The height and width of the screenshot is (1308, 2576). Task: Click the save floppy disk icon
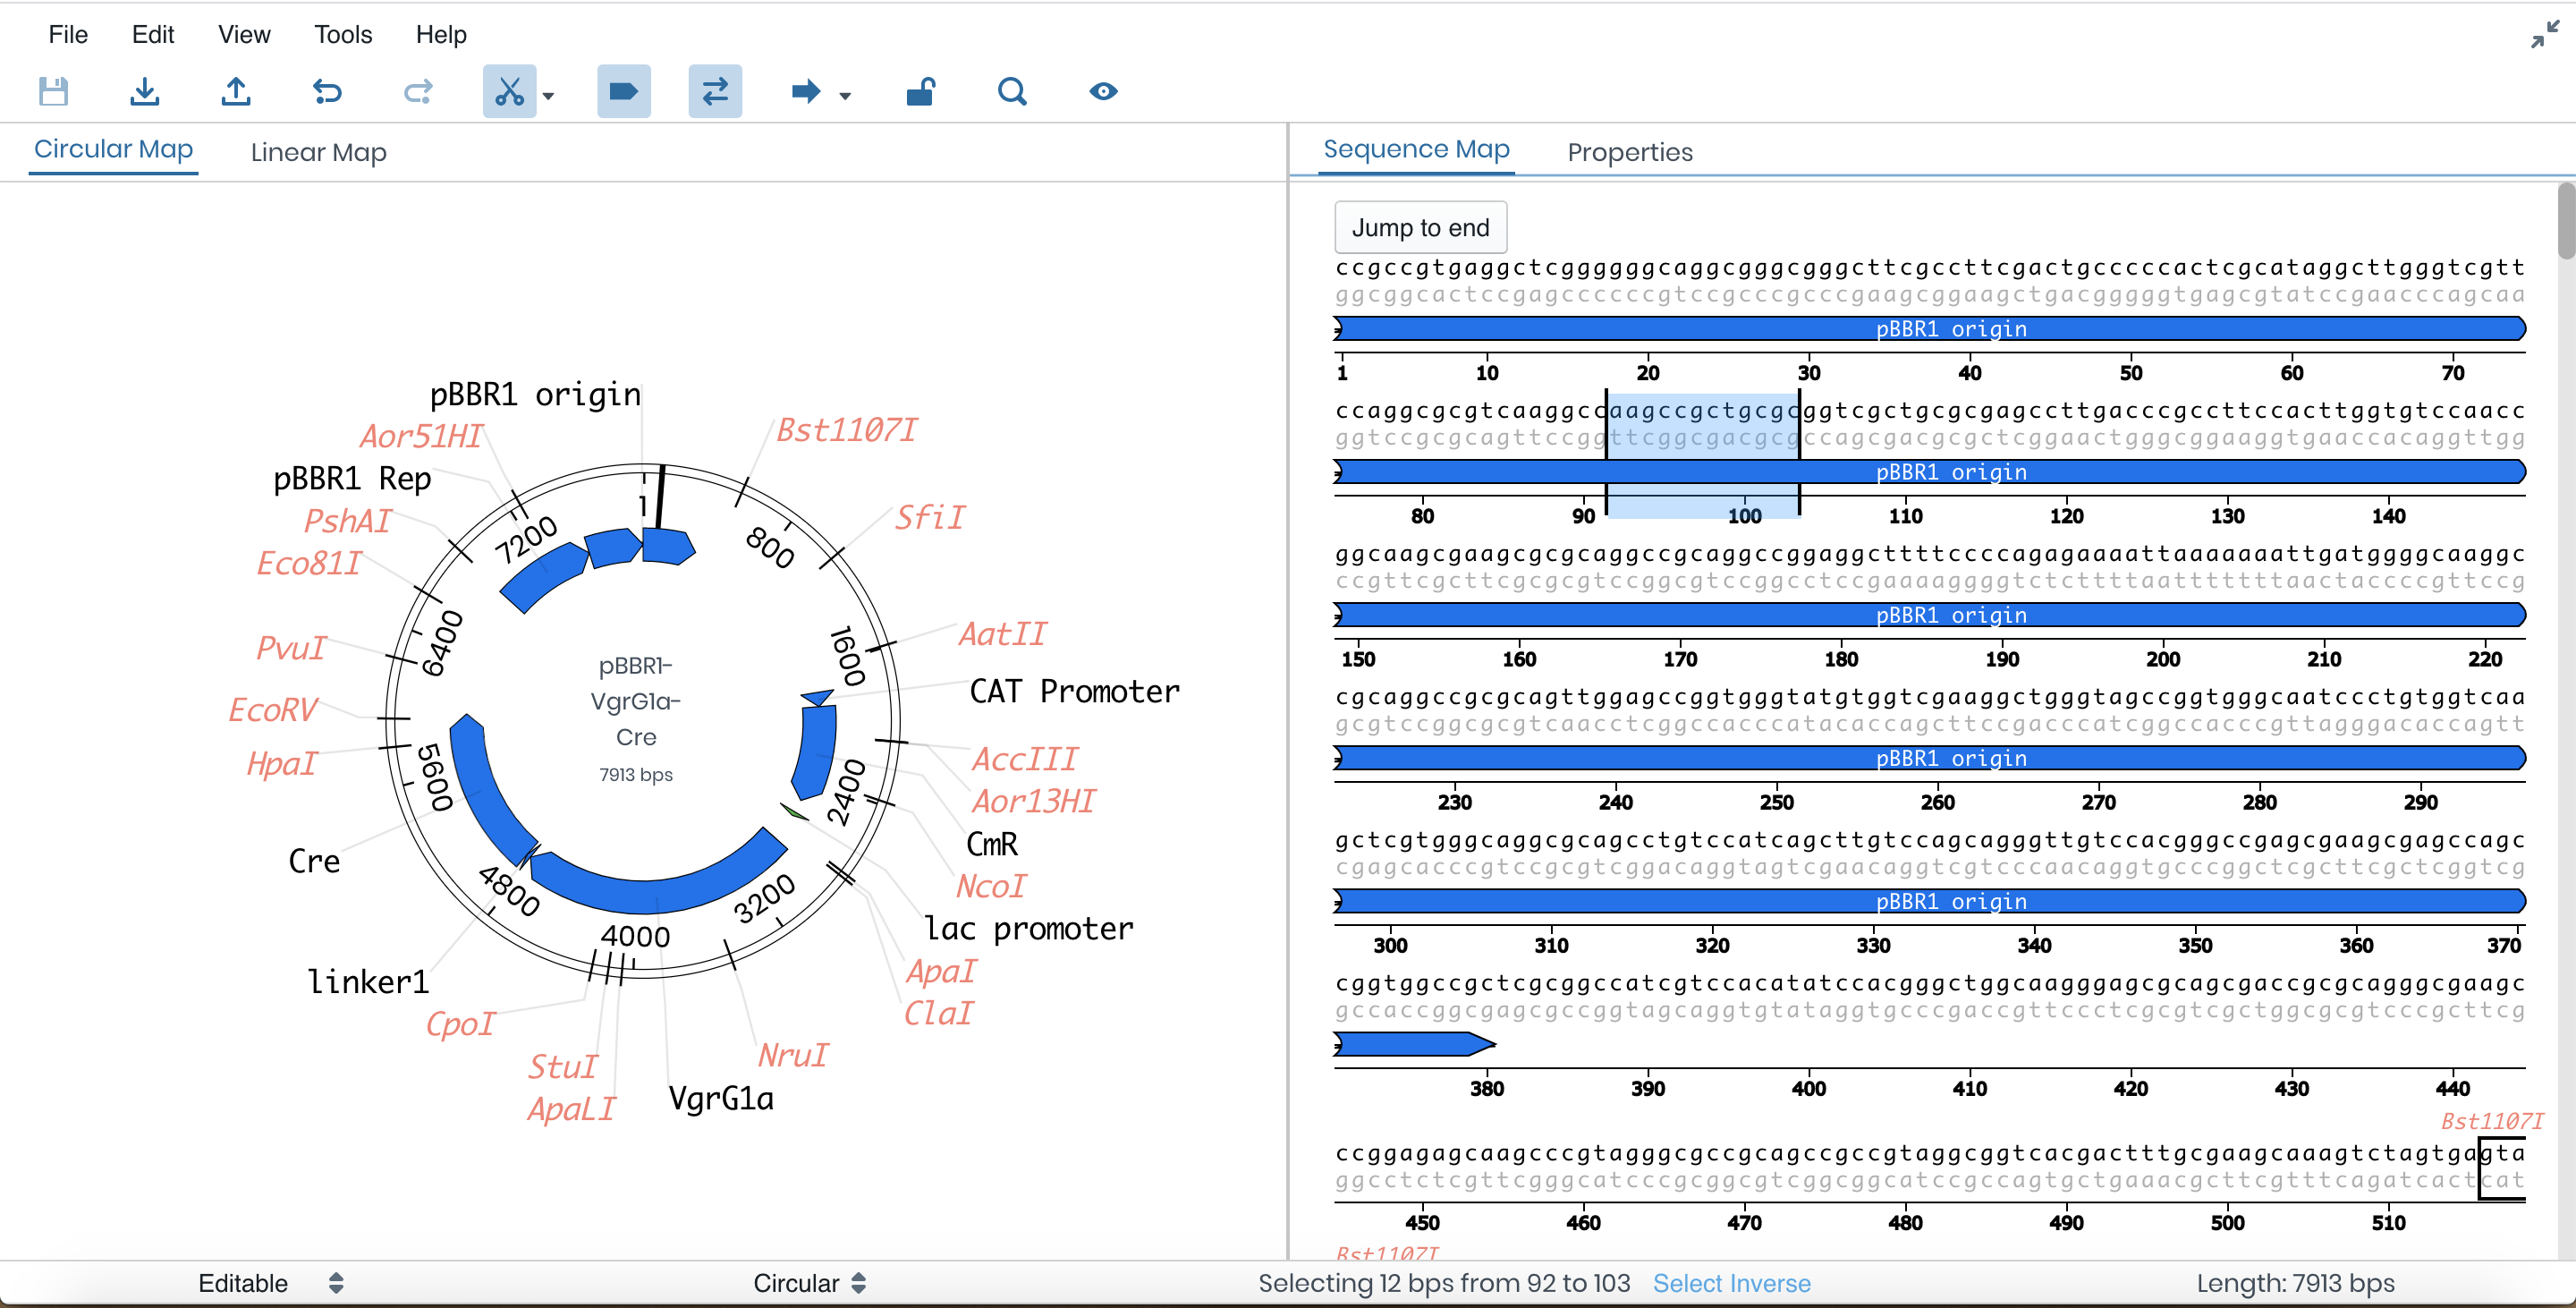tap(53, 92)
